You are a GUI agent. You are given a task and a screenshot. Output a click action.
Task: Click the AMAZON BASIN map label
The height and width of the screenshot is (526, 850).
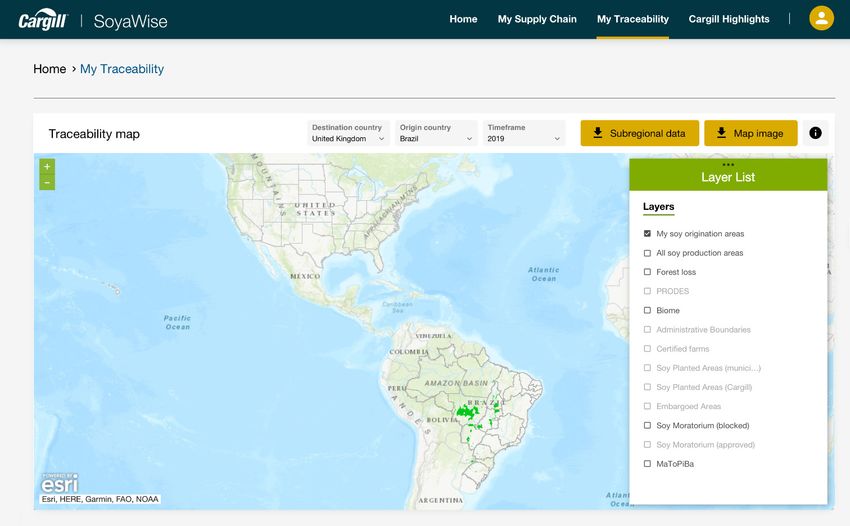[x=456, y=383]
